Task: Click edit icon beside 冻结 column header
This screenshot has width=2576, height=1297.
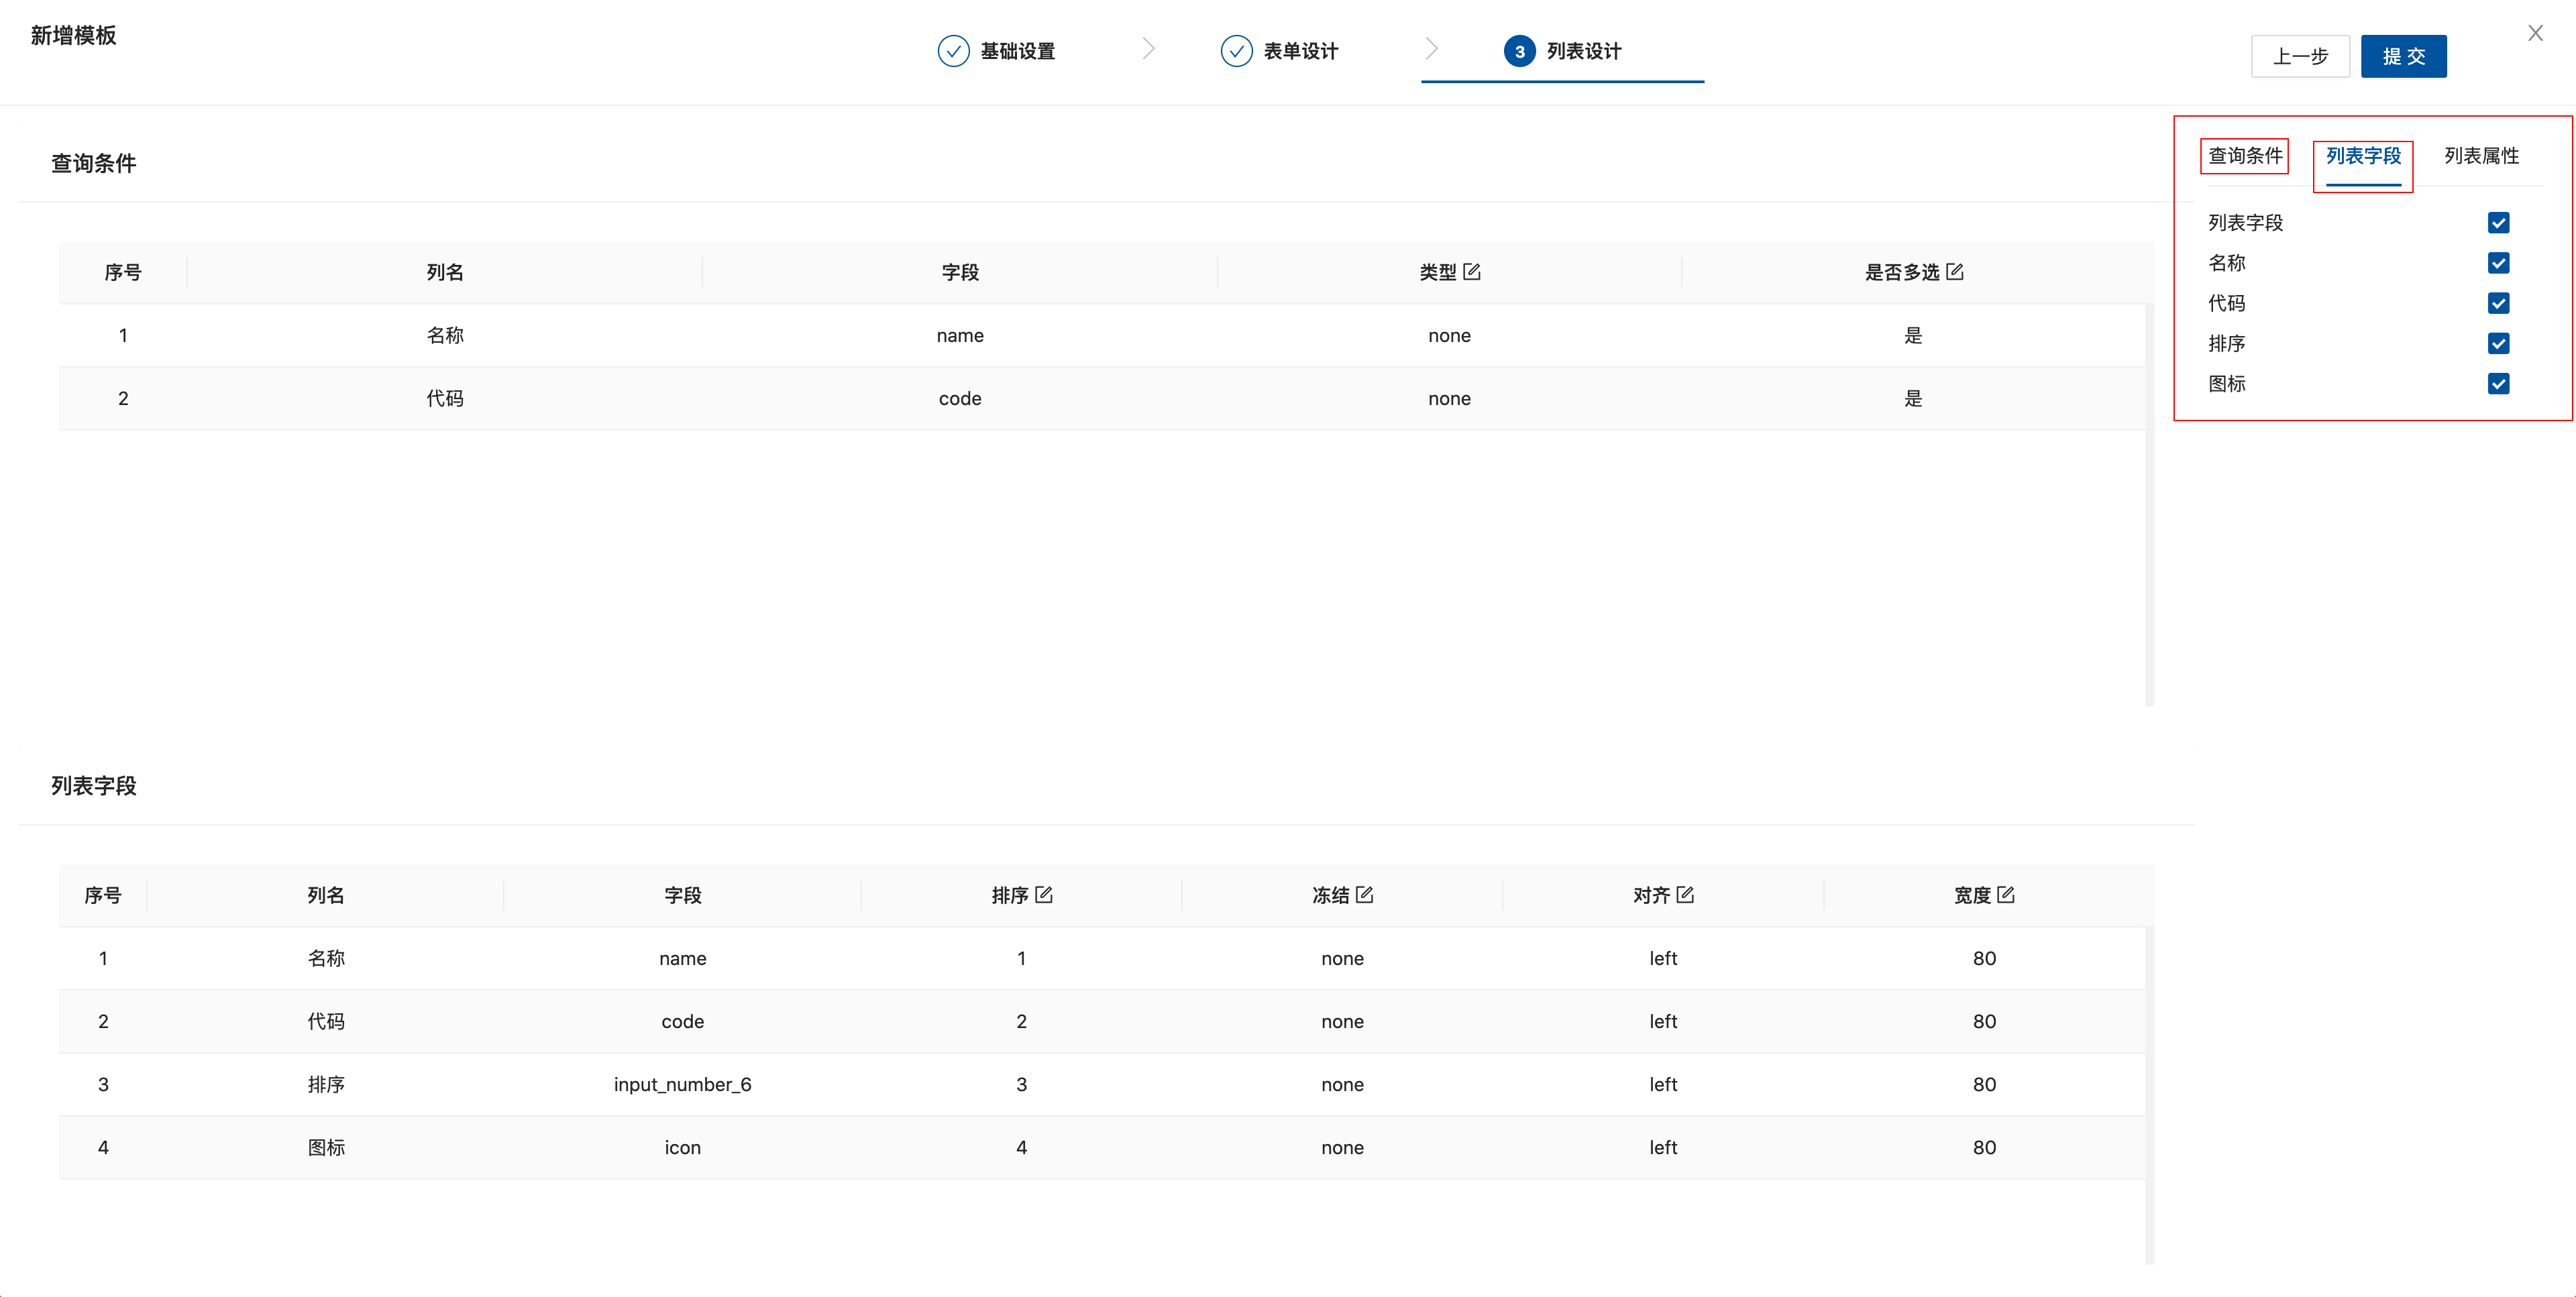Action: click(1364, 895)
